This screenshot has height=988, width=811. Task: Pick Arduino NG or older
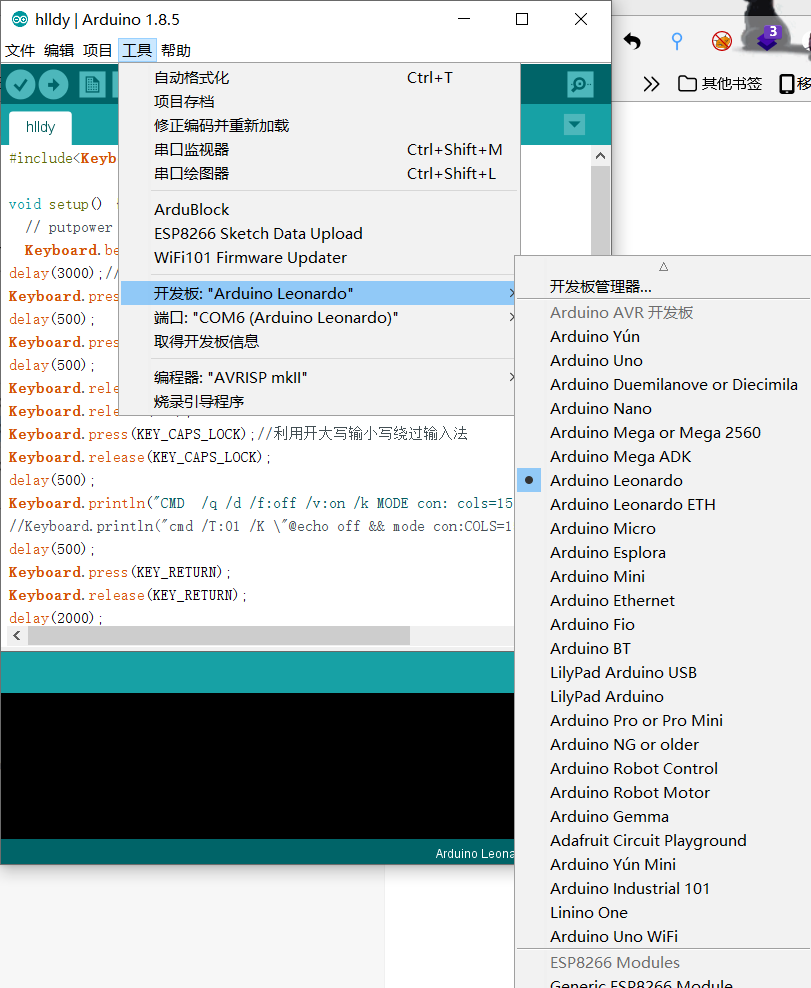pyautogui.click(x=664, y=744)
